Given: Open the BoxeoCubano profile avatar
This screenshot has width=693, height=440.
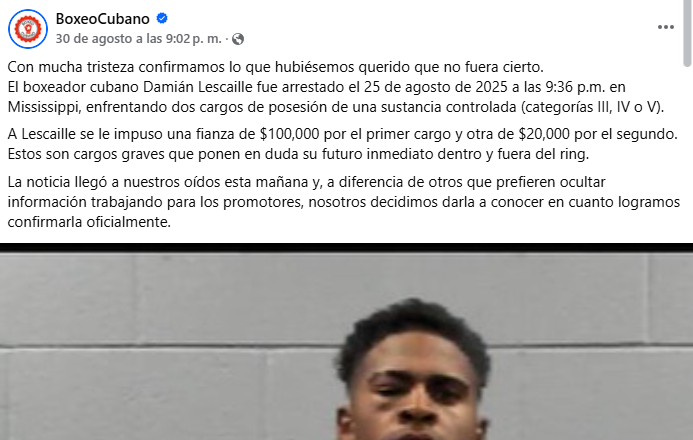Looking at the screenshot, I should [28, 29].
